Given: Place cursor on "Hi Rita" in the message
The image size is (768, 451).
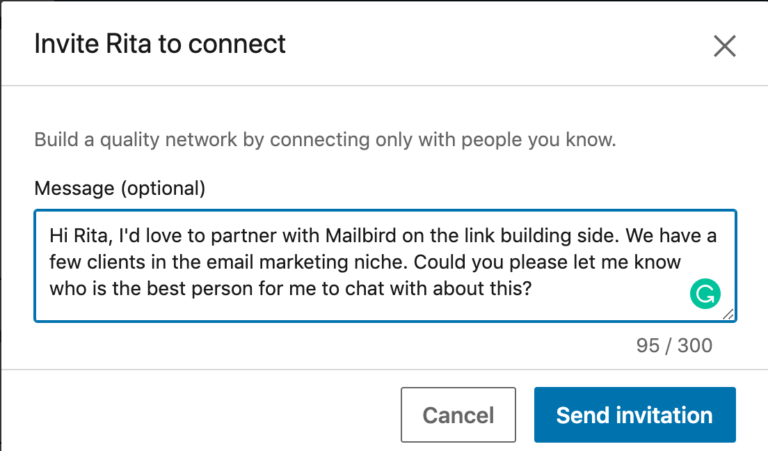Looking at the screenshot, I should (77, 236).
